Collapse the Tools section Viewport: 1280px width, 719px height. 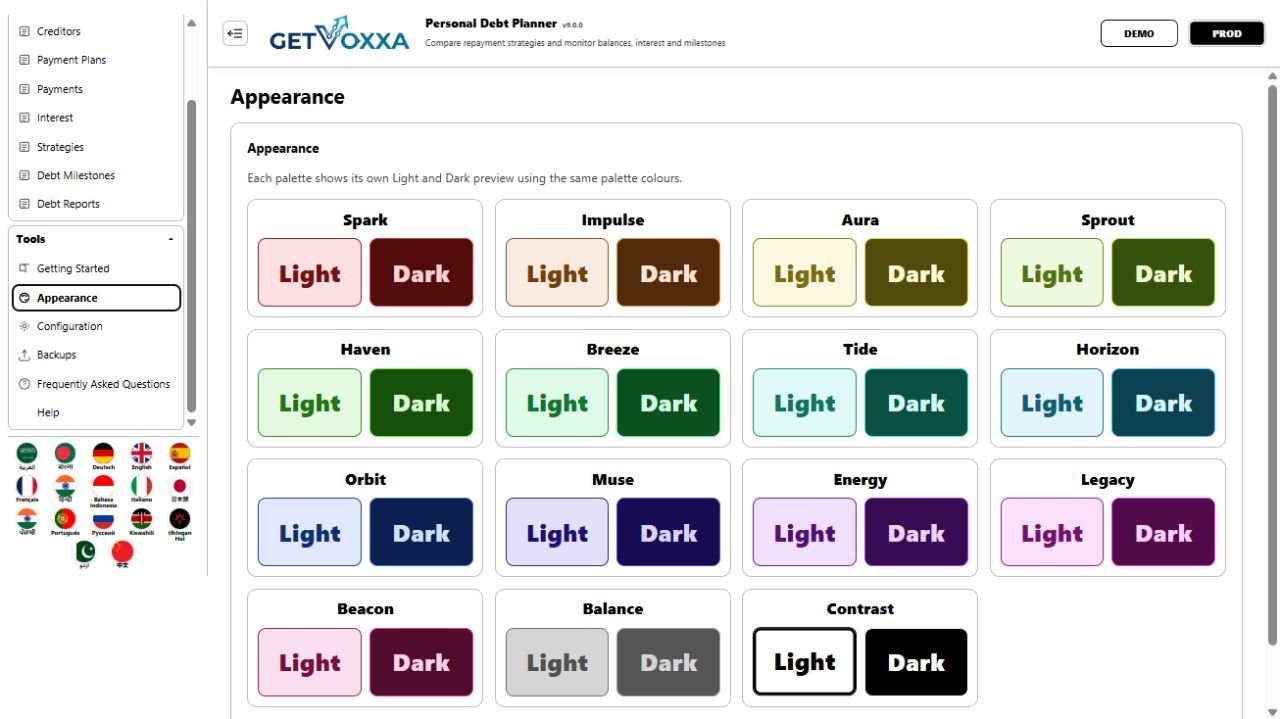pos(170,240)
